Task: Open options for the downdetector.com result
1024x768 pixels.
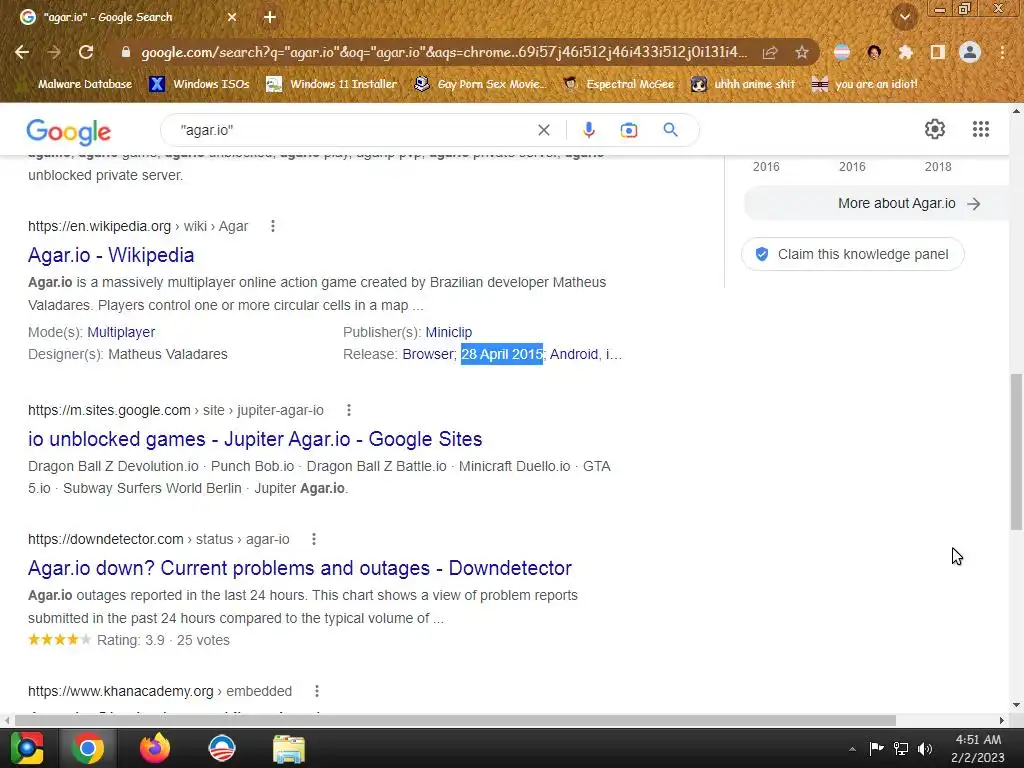Action: pos(314,539)
